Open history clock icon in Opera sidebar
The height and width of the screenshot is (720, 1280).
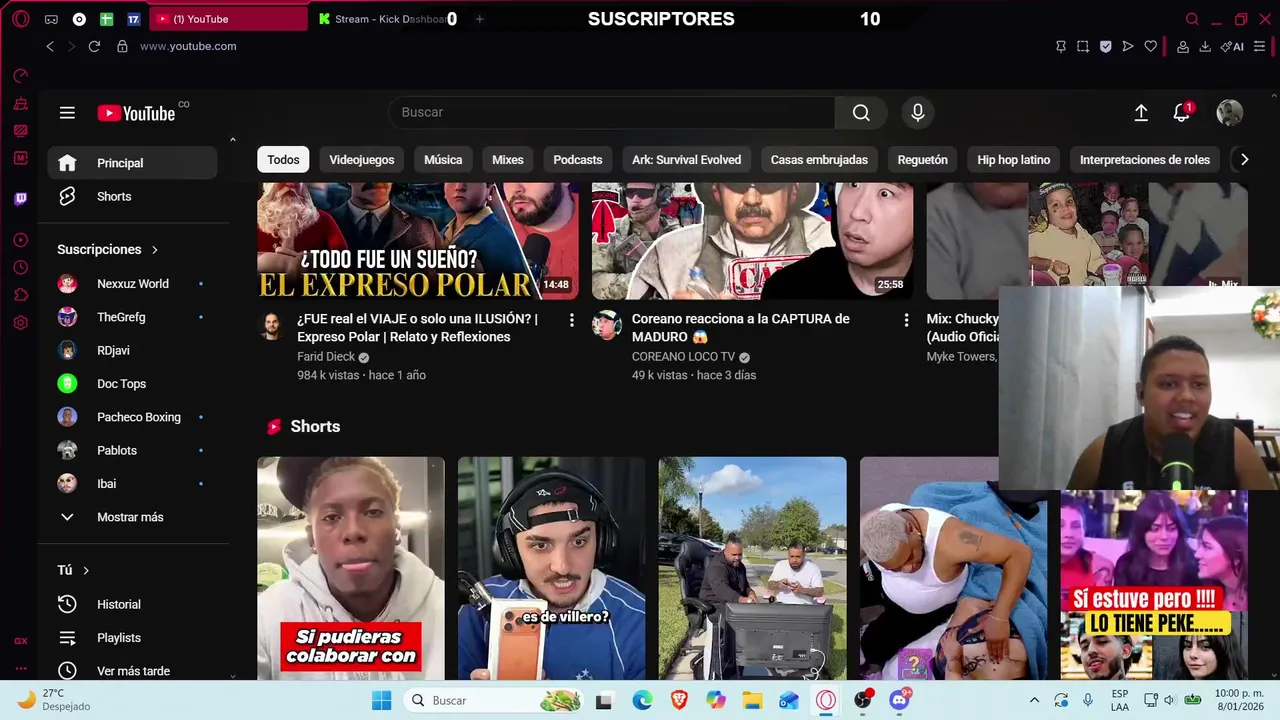coord(20,267)
